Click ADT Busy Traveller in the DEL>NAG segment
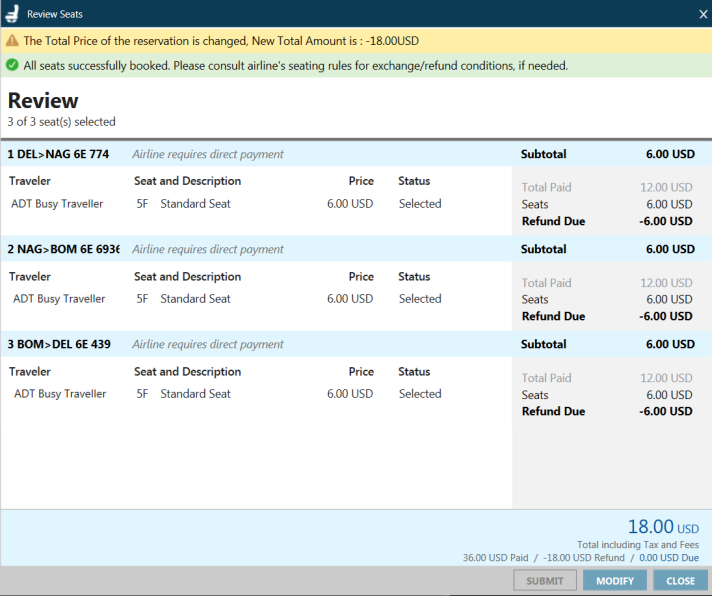The width and height of the screenshot is (712, 596). [x=58, y=204]
